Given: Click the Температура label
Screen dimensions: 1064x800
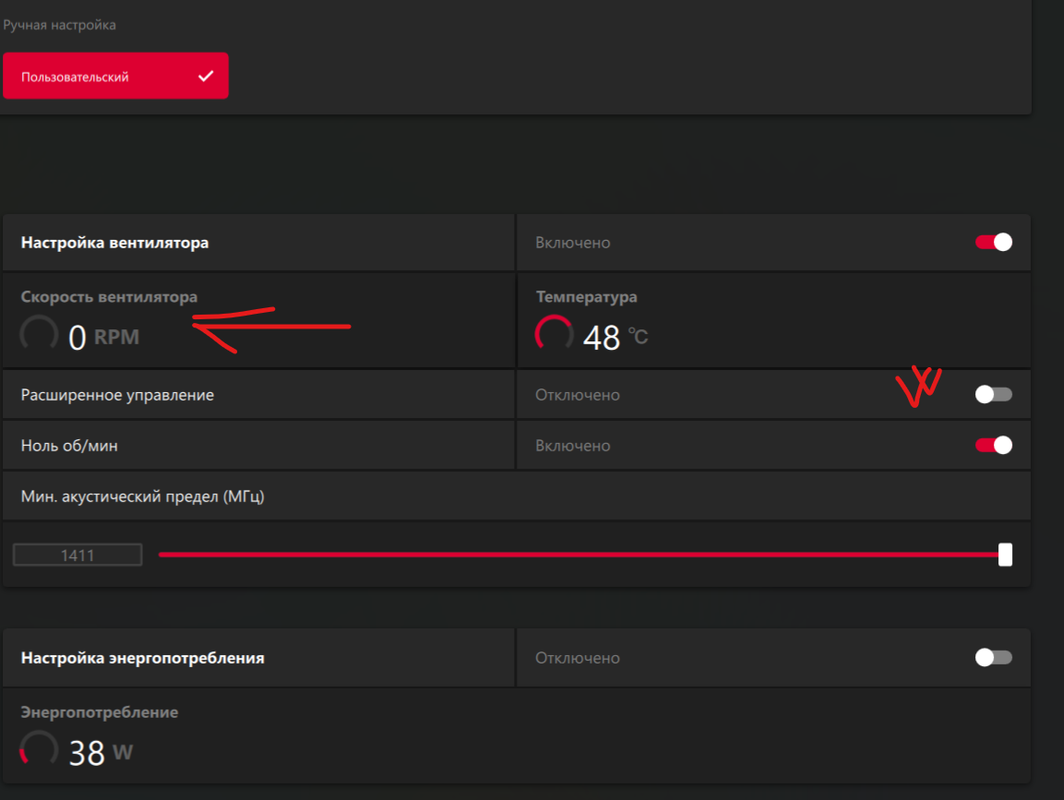Looking at the screenshot, I should (587, 297).
